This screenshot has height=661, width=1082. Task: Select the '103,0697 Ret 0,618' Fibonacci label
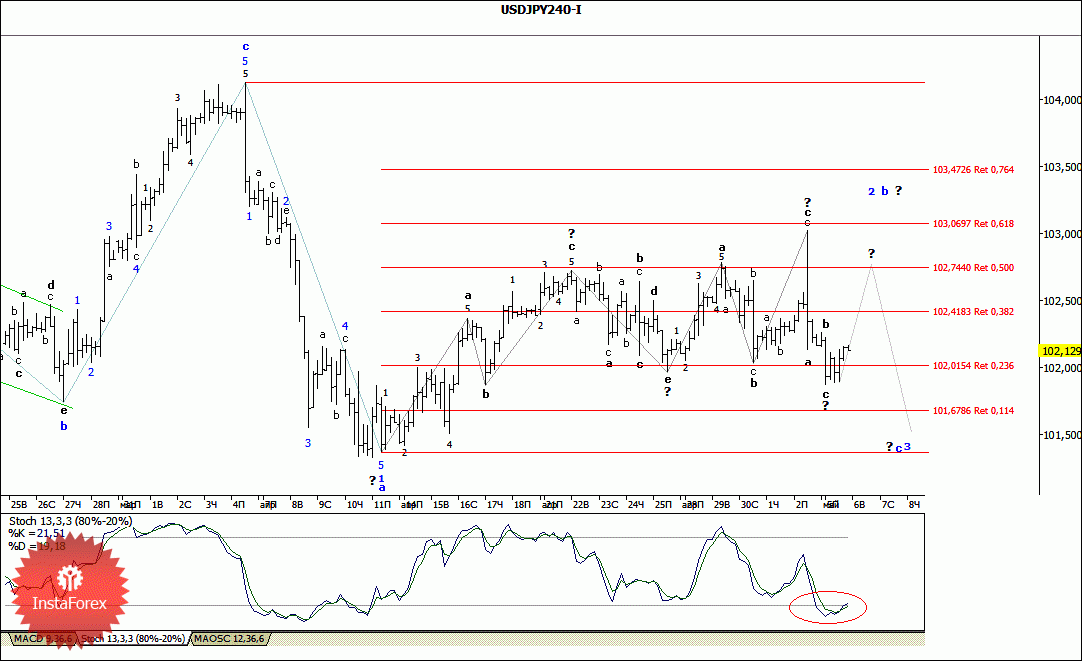pos(973,224)
